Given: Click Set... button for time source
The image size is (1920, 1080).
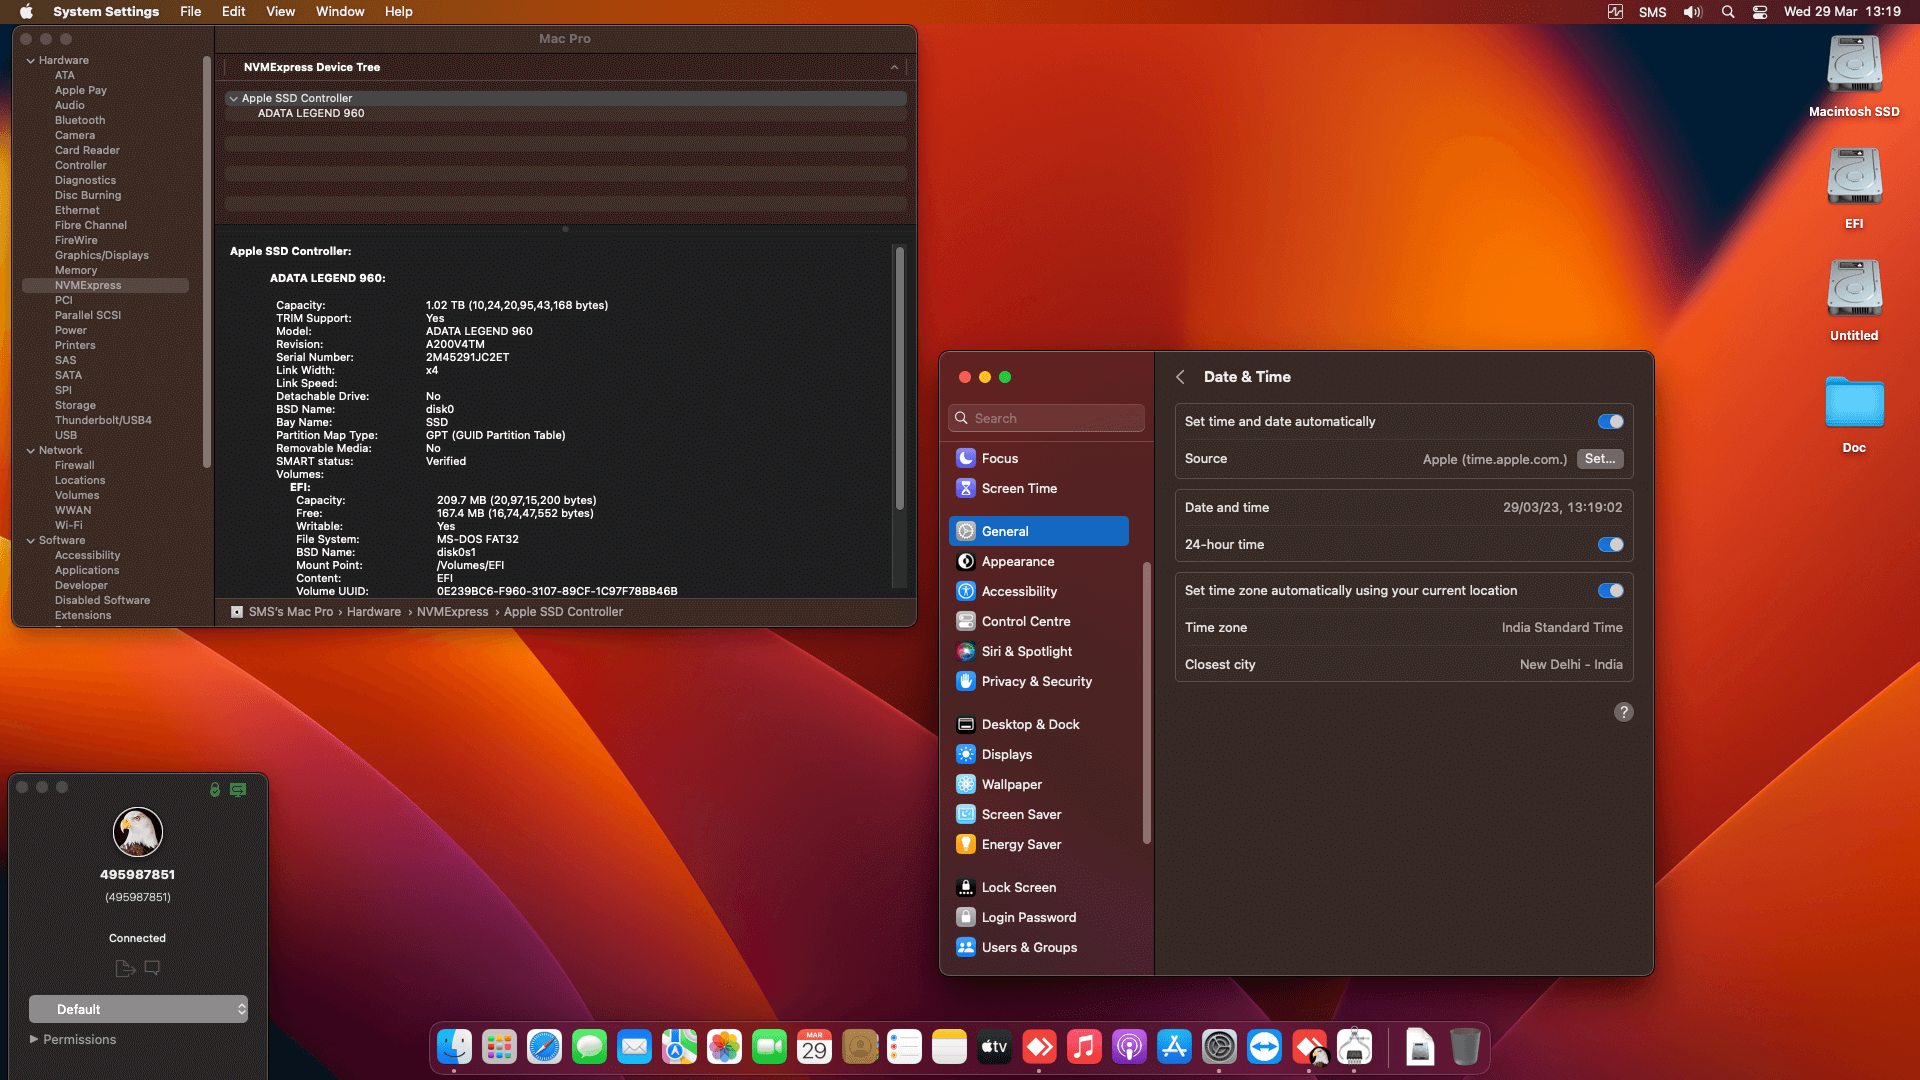Looking at the screenshot, I should tap(1600, 459).
